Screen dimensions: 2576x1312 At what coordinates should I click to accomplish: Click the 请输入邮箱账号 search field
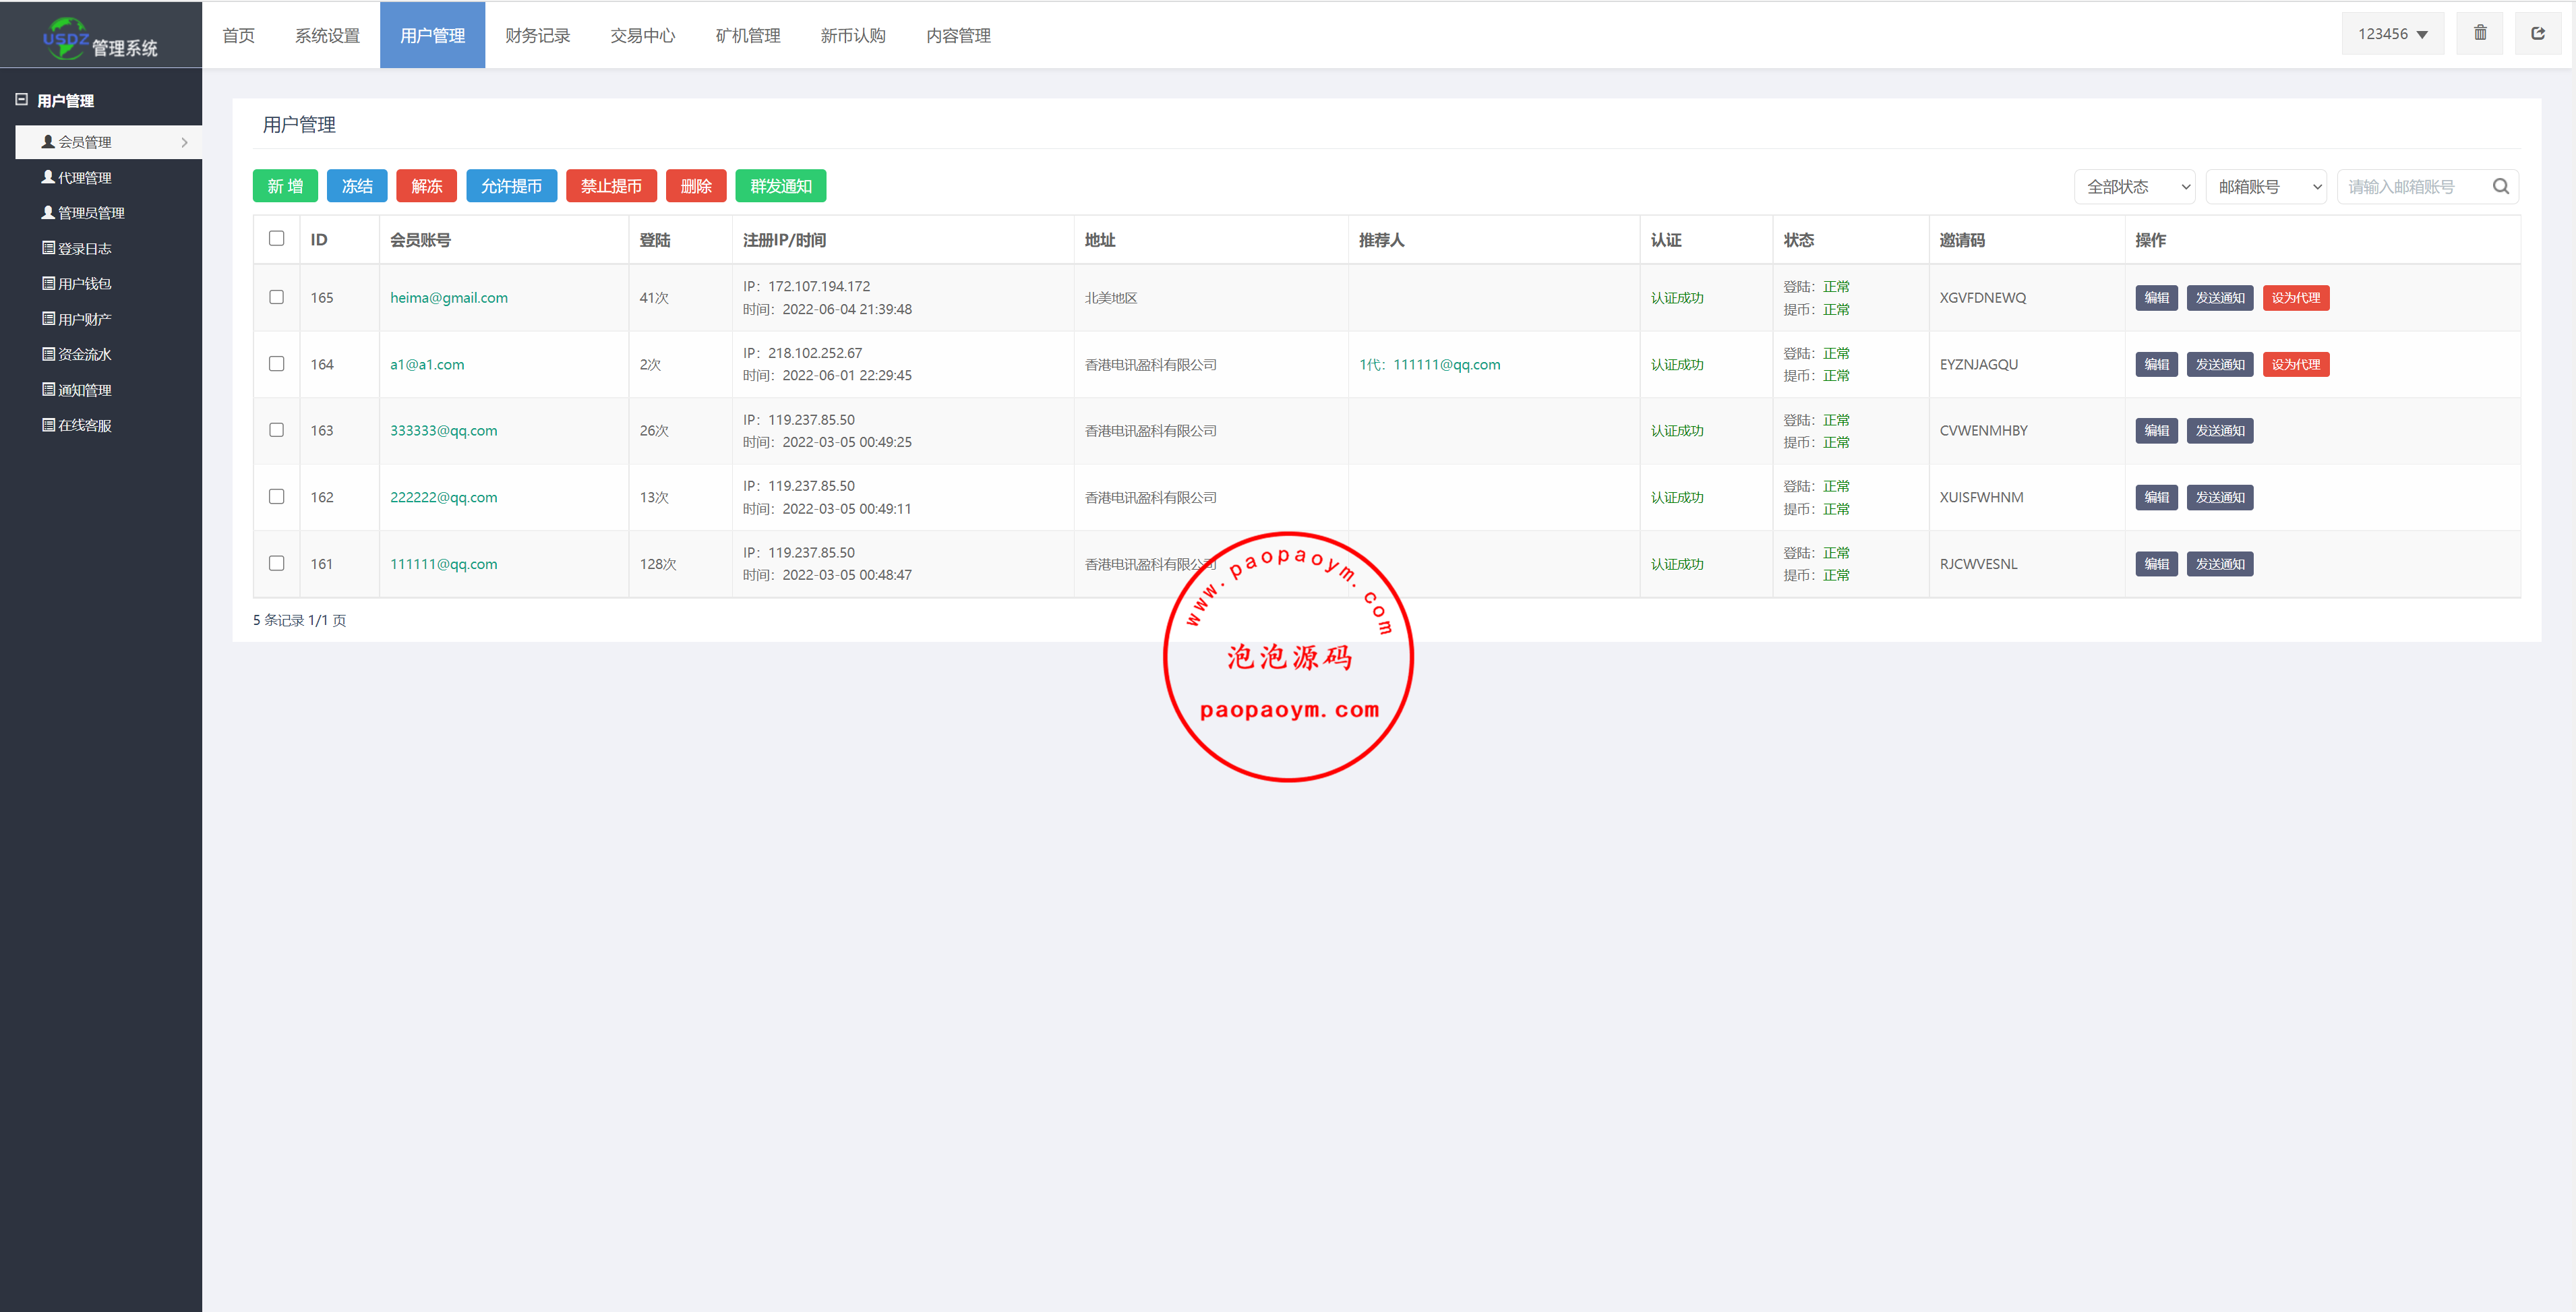pos(2410,186)
